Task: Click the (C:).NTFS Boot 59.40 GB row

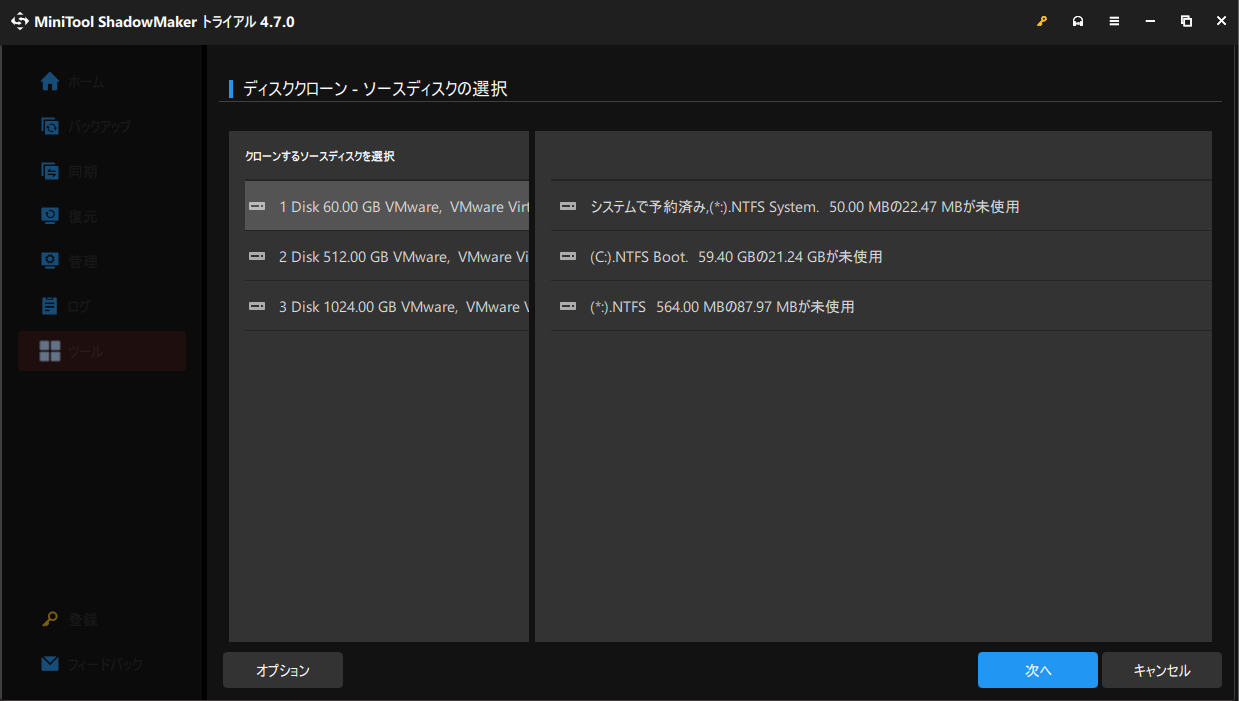Action: click(881, 256)
